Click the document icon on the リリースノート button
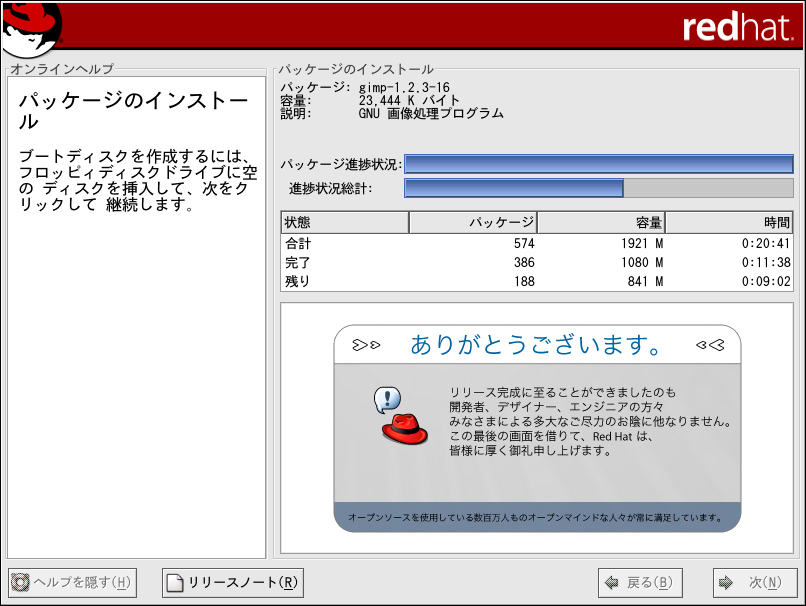 tap(175, 583)
